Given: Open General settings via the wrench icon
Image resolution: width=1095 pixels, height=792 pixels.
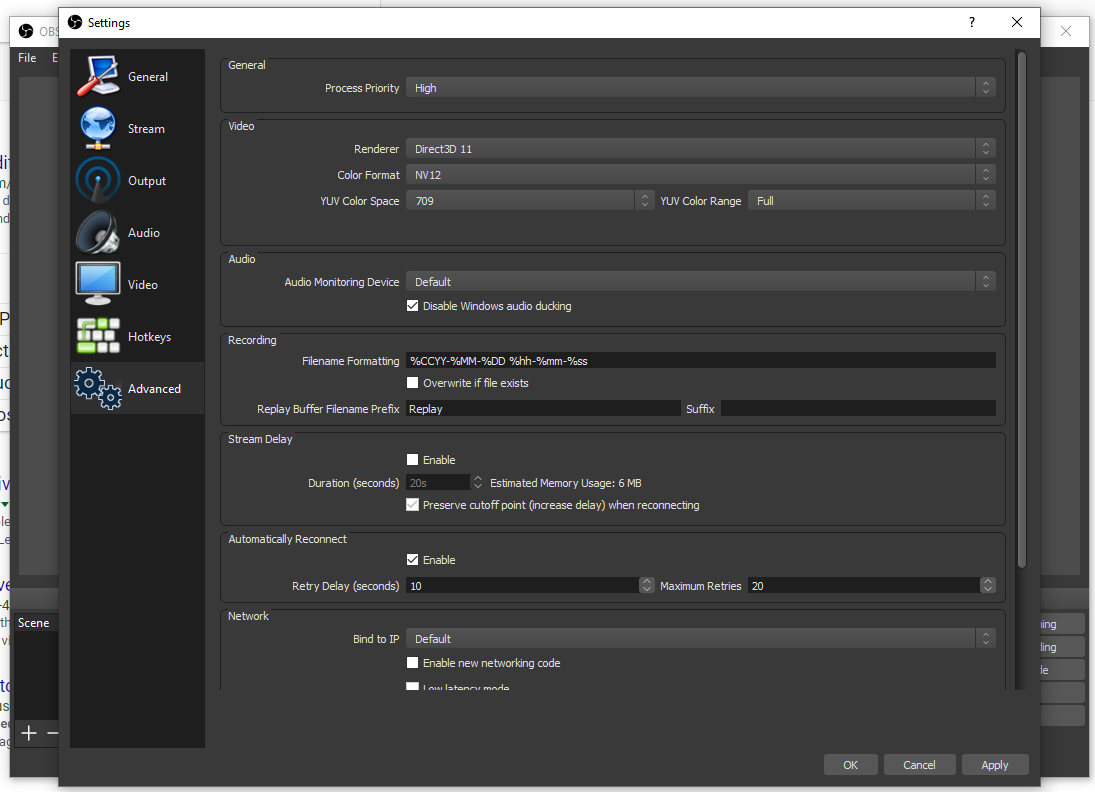Looking at the screenshot, I should tap(98, 76).
